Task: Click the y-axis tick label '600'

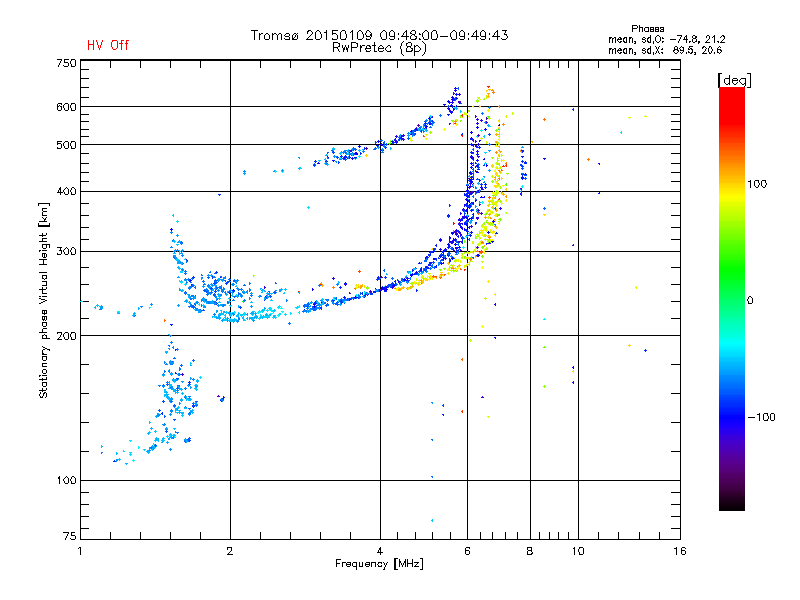Action: point(67,107)
